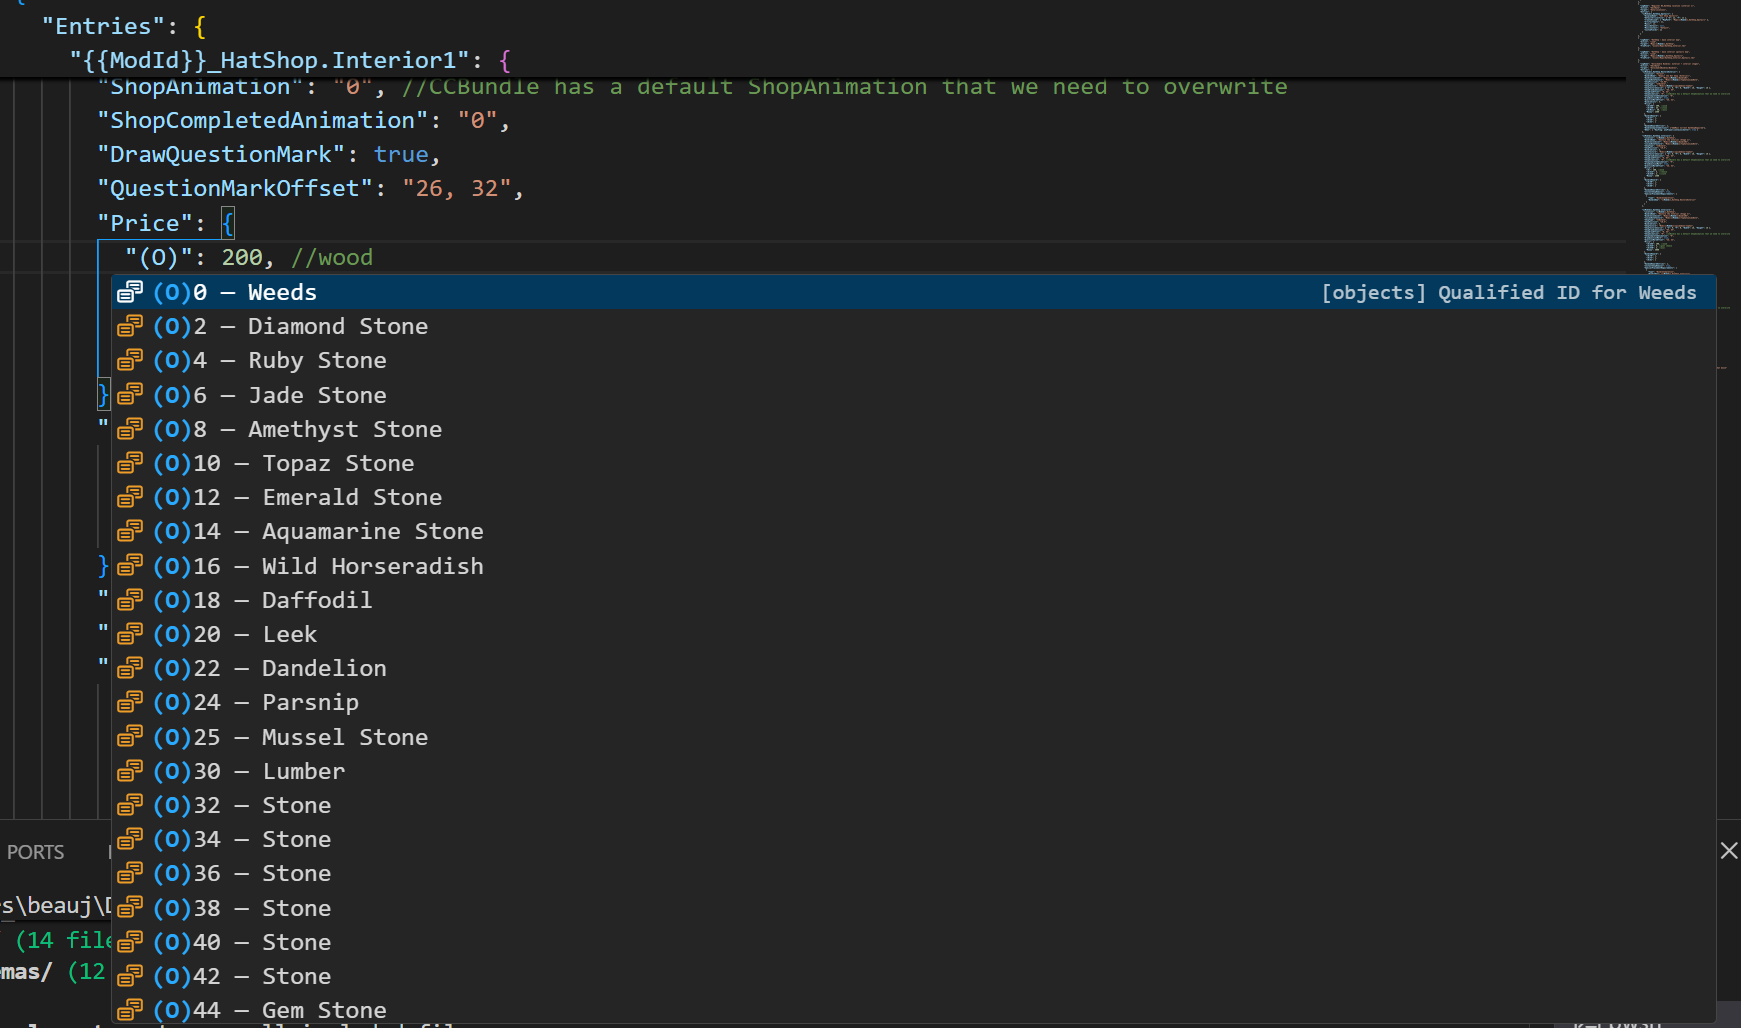
Task: Select the Weeds suggestion icon
Action: tap(130, 292)
